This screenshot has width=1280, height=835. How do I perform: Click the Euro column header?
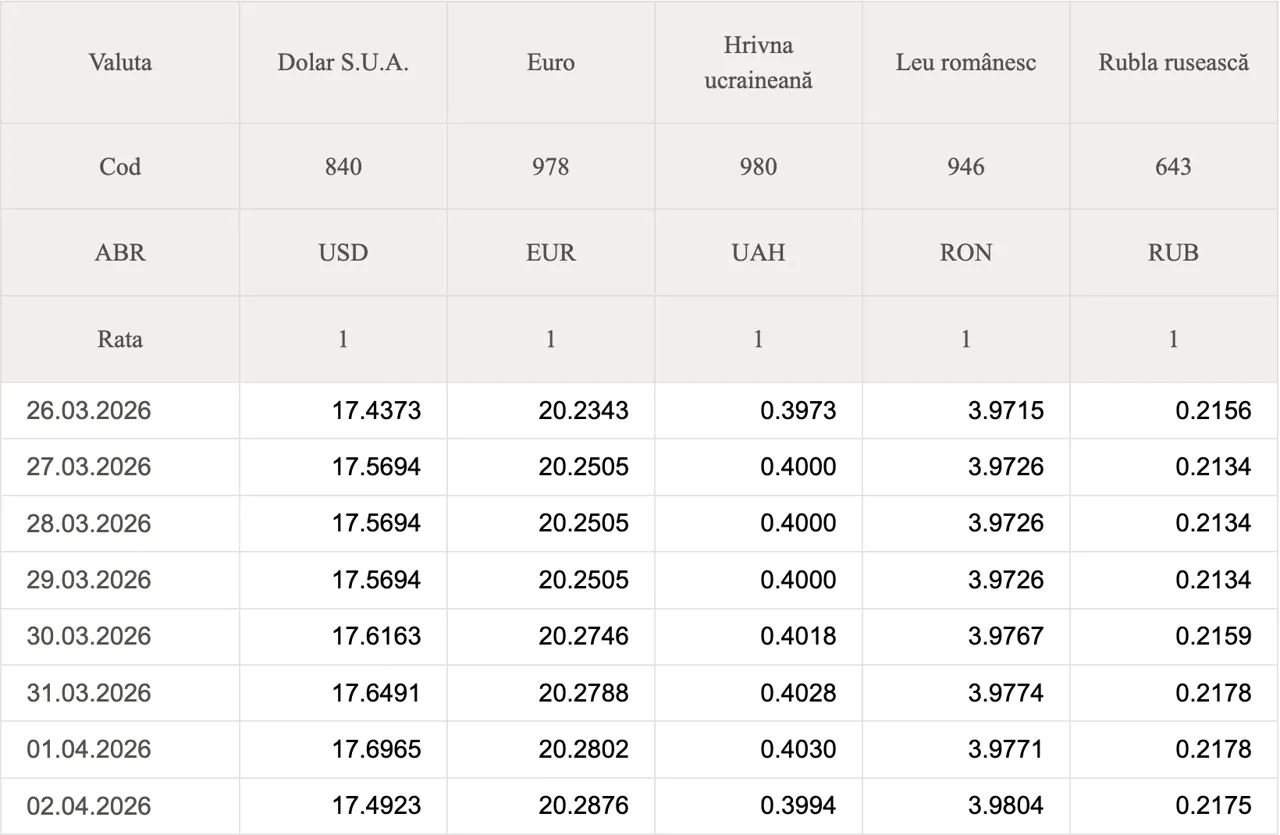(x=550, y=62)
